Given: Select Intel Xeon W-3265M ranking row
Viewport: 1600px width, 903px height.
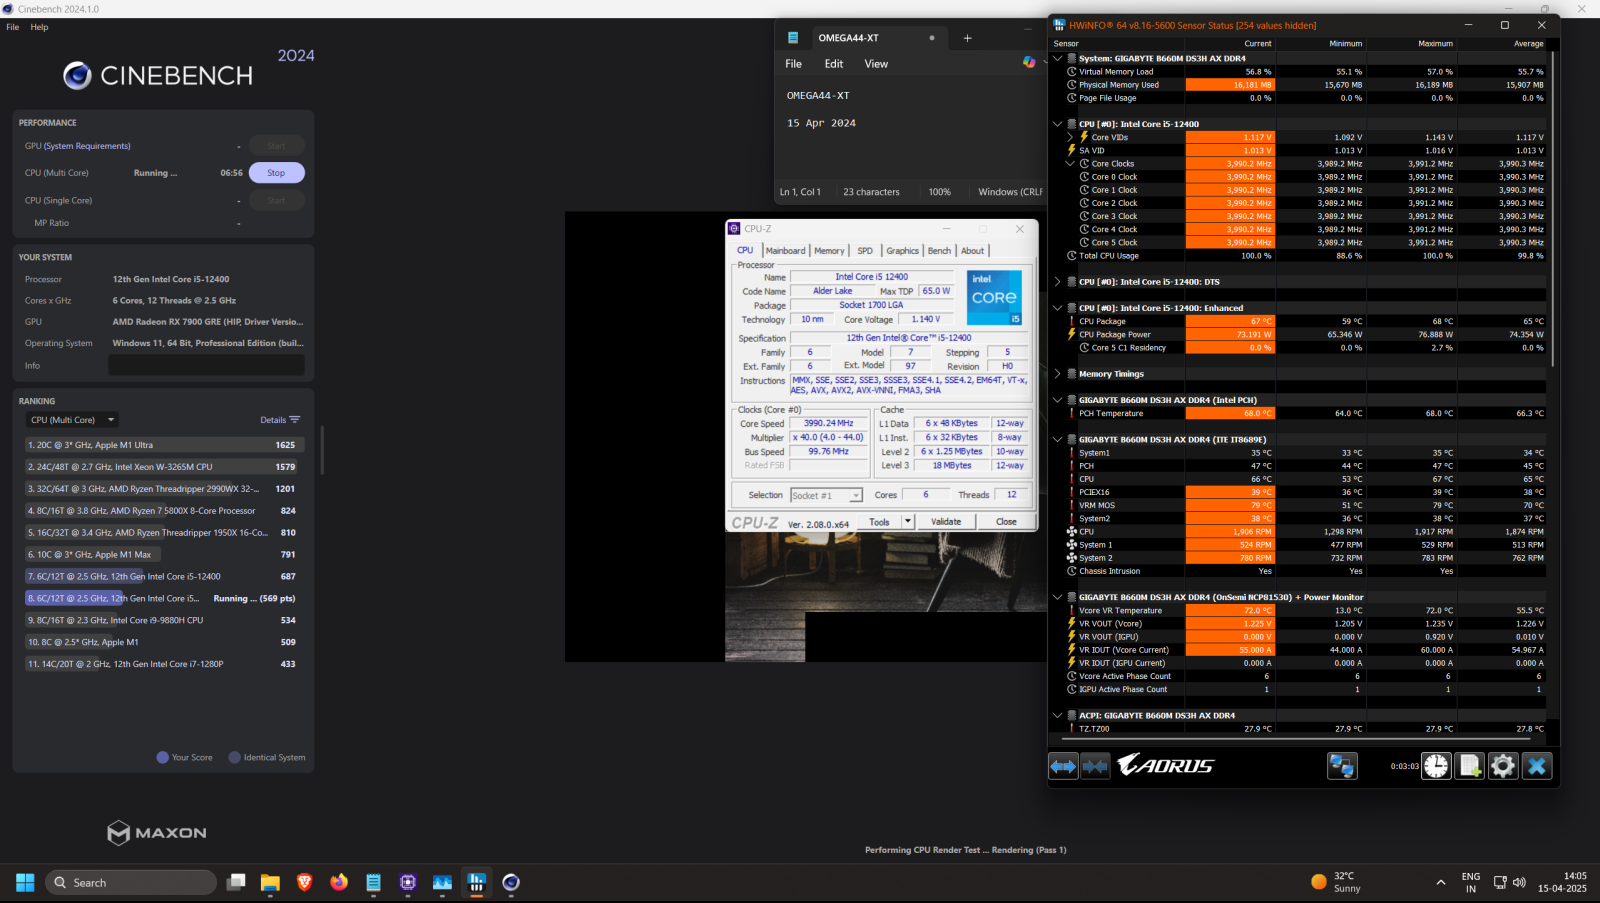Looking at the screenshot, I should click(164, 467).
